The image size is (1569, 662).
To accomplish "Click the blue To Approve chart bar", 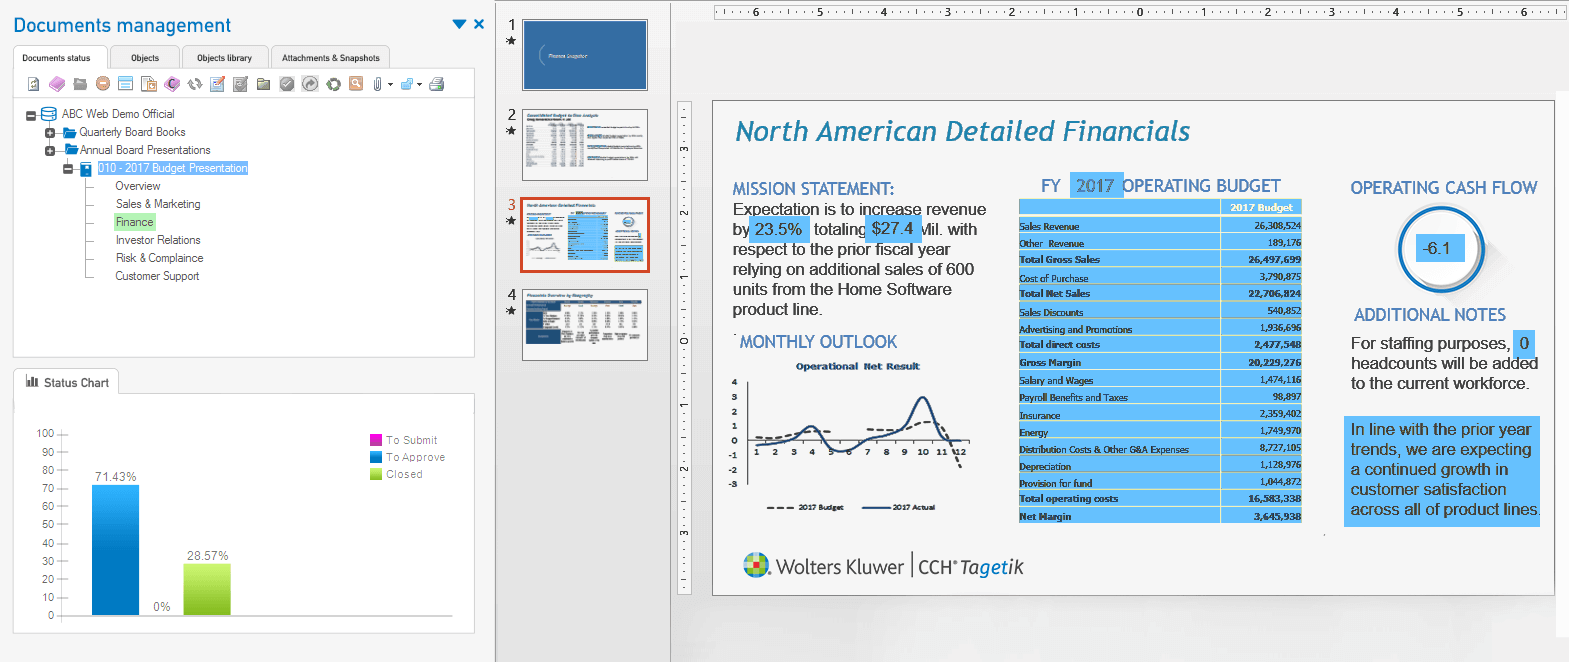I will (x=115, y=550).
